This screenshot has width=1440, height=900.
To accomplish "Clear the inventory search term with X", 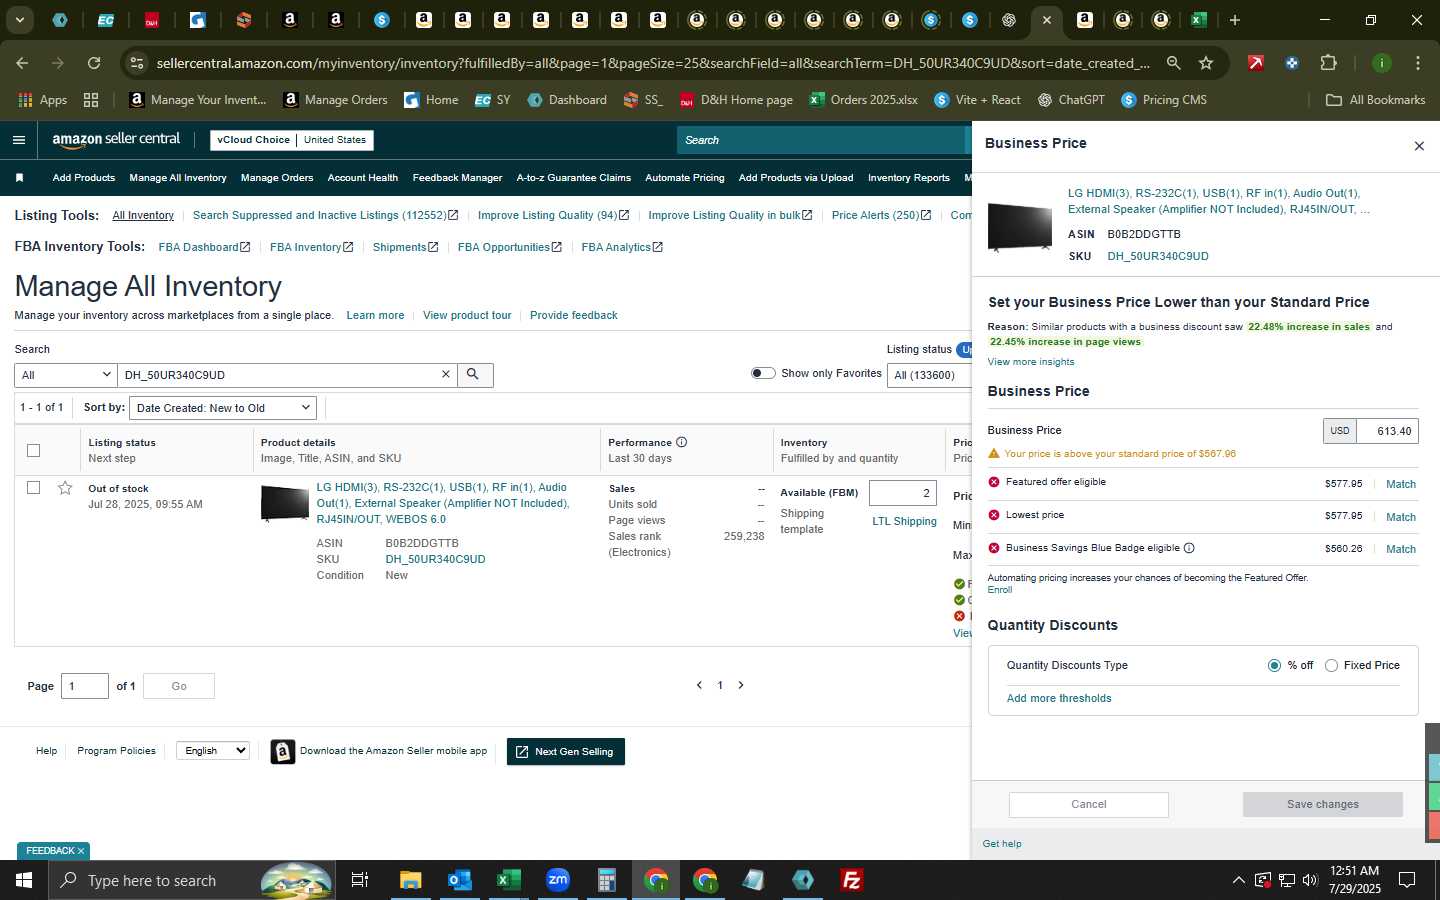I will 446,374.
